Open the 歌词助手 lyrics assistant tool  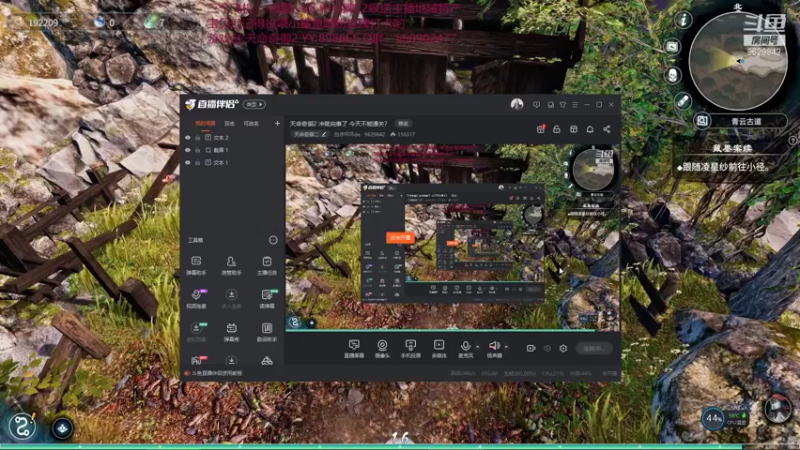[266, 332]
